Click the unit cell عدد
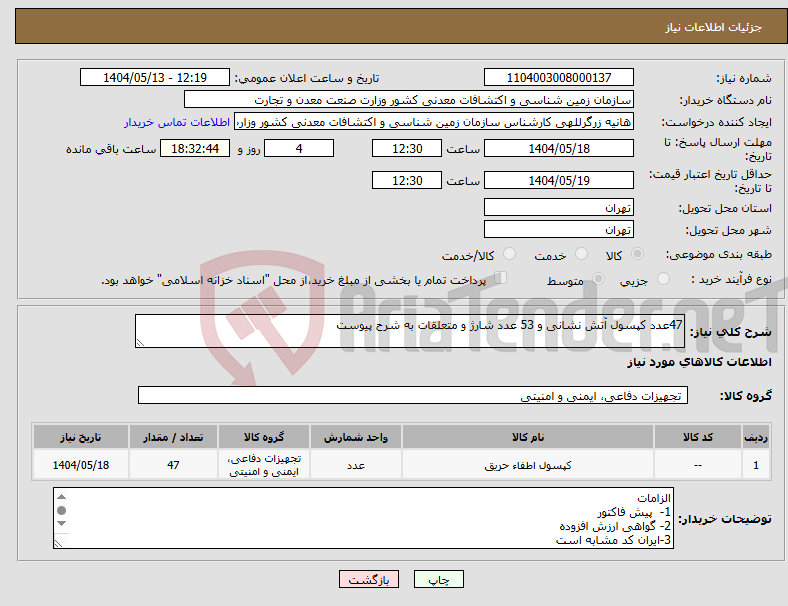This screenshot has width=788, height=606. point(356,465)
